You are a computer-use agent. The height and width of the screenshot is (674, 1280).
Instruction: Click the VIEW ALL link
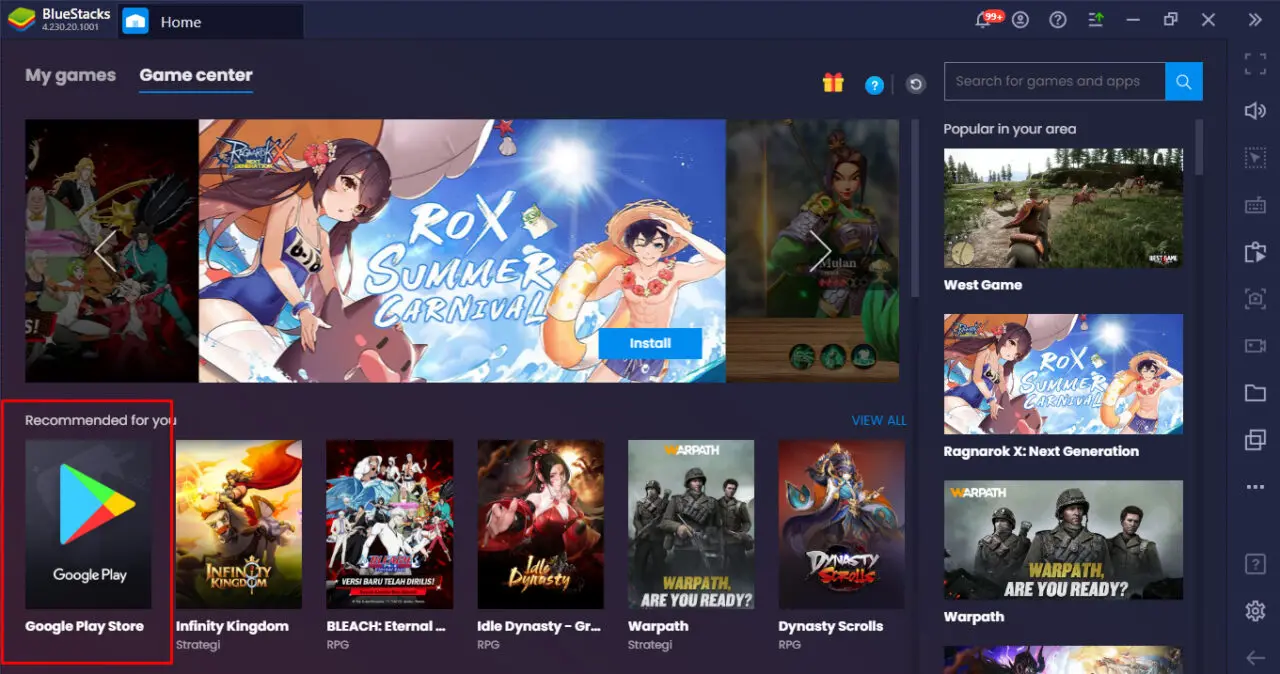click(879, 420)
